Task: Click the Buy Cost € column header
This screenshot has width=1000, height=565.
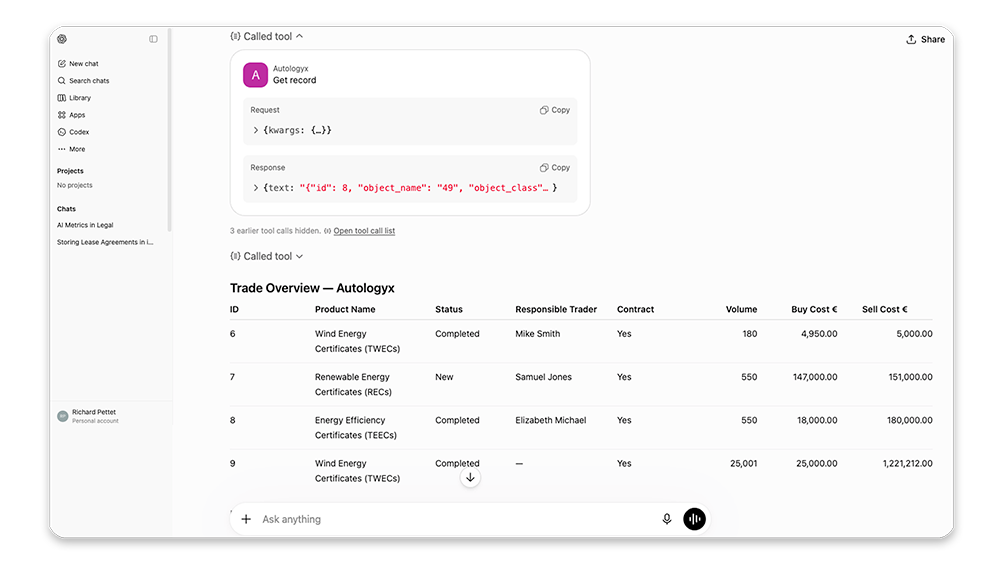Action: (814, 309)
